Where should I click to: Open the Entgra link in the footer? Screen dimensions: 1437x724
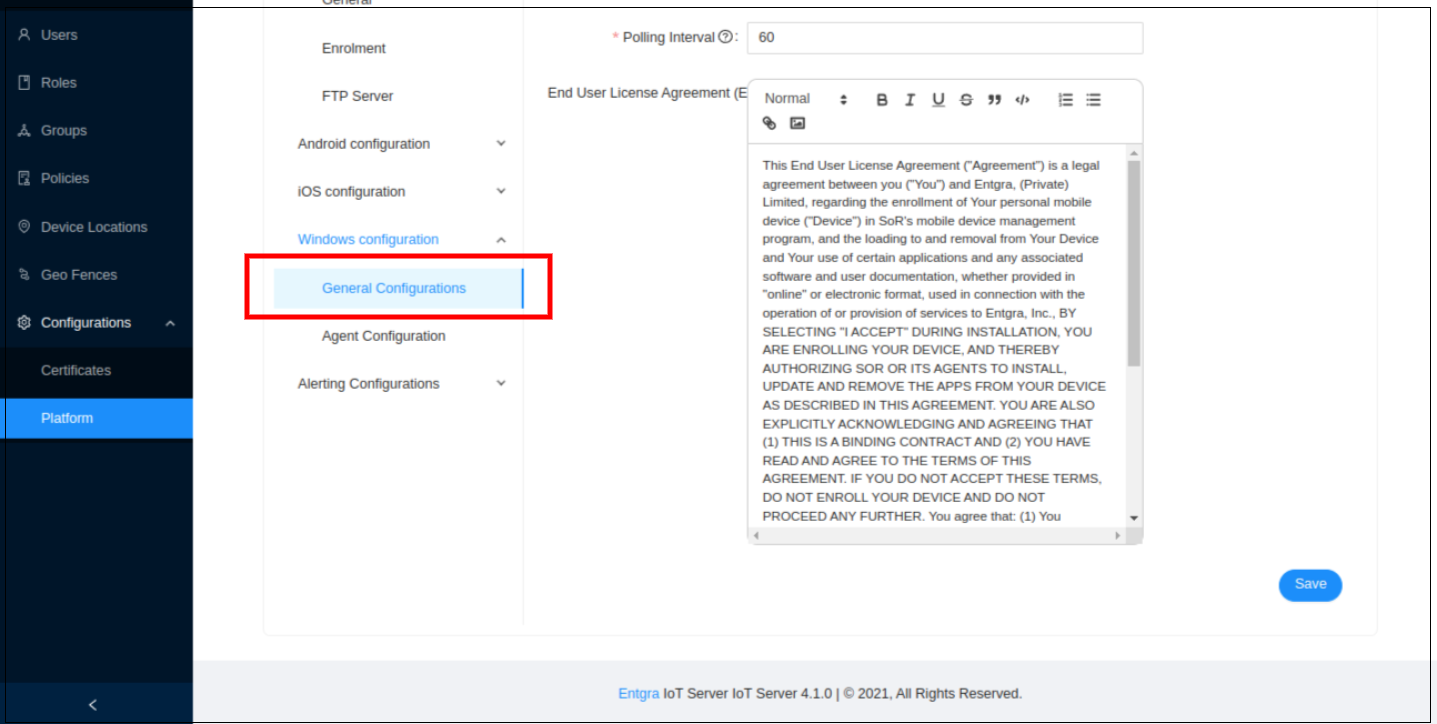point(638,692)
